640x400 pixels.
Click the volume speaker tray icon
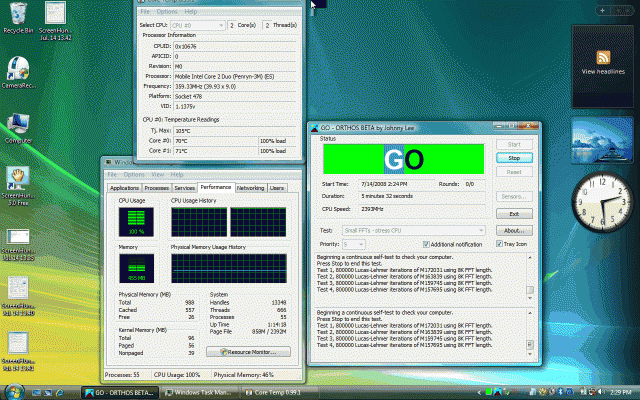(601, 392)
